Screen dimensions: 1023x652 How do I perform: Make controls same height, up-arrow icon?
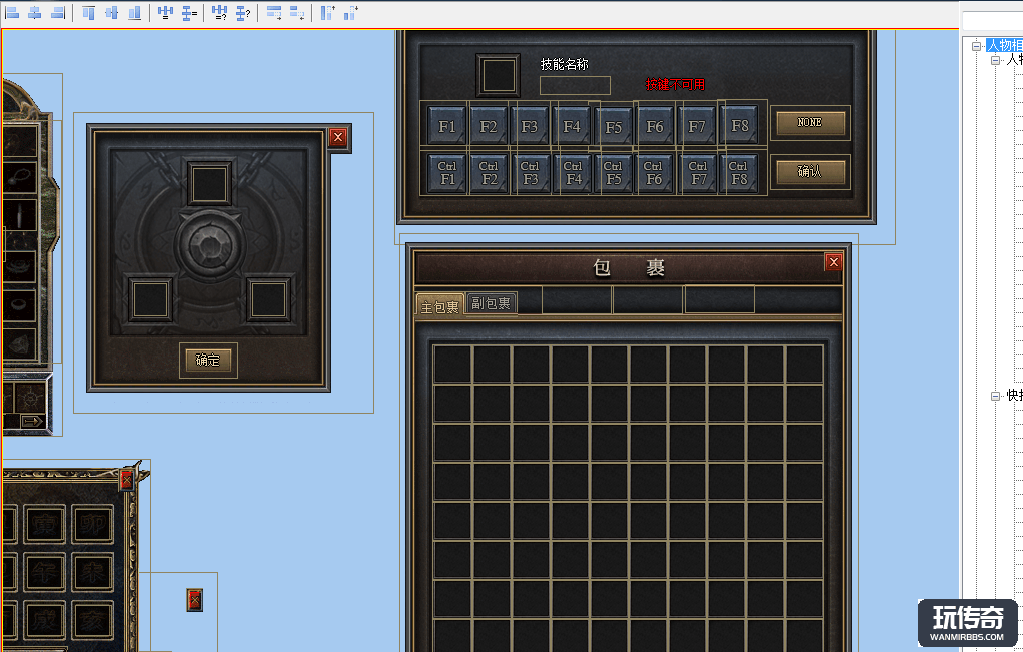pos(328,12)
